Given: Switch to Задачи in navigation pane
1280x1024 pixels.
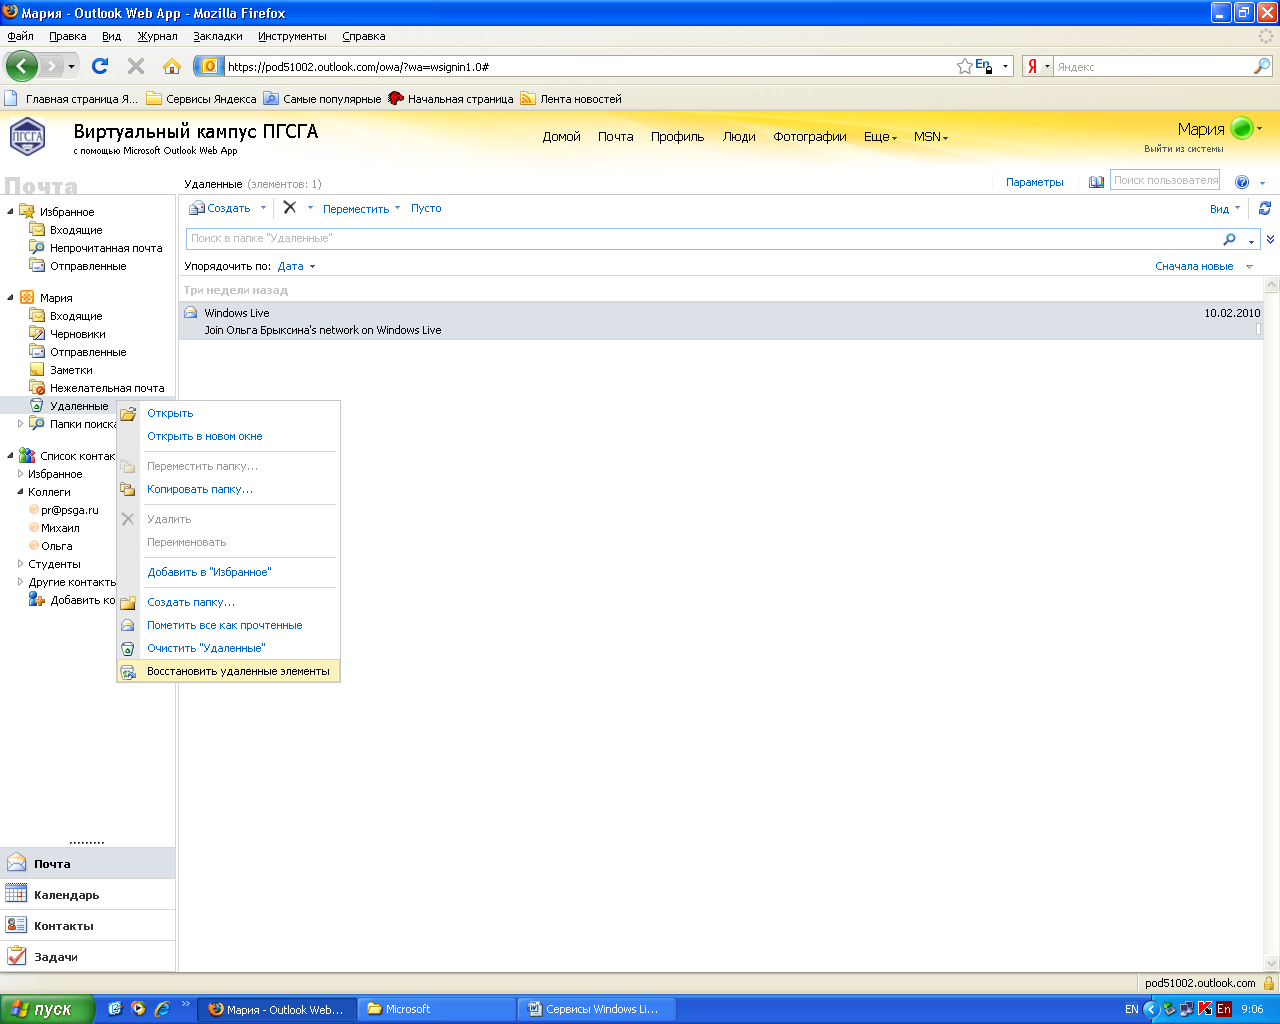Looking at the screenshot, I should pyautogui.click(x=87, y=956).
